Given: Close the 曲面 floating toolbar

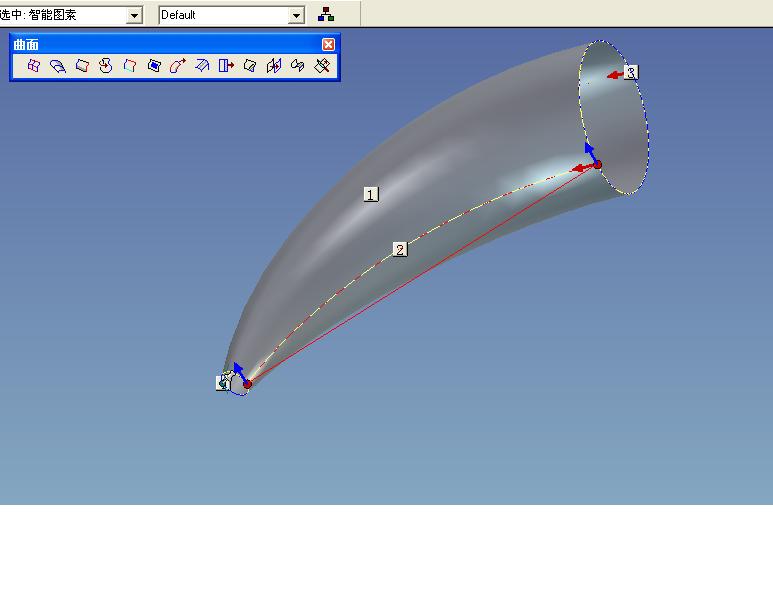Looking at the screenshot, I should [x=328, y=44].
